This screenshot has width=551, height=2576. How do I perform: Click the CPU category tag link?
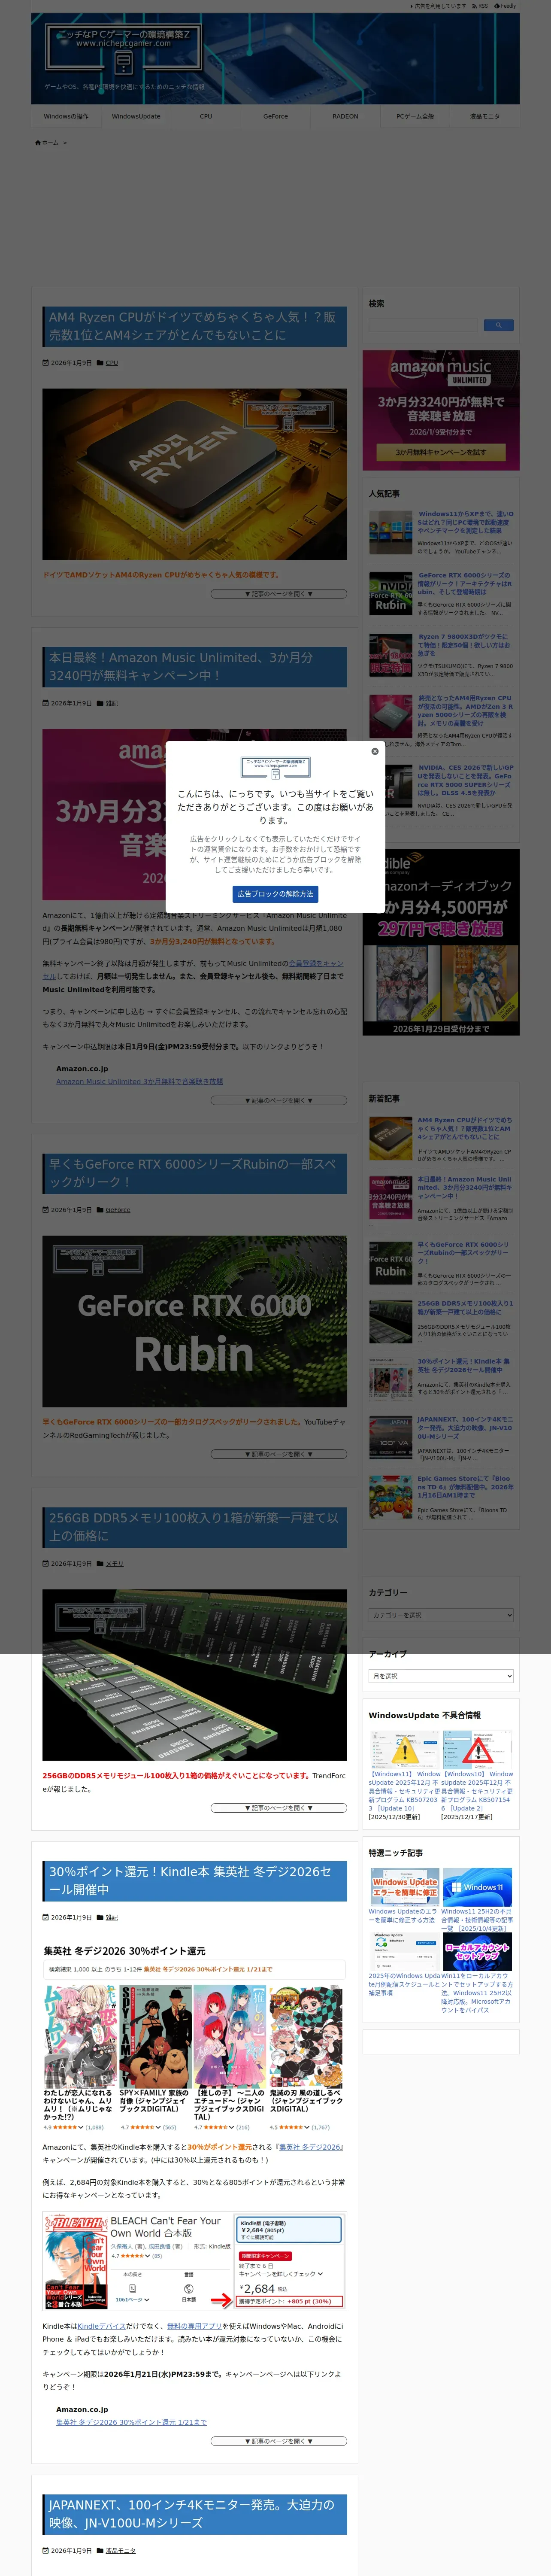112,363
